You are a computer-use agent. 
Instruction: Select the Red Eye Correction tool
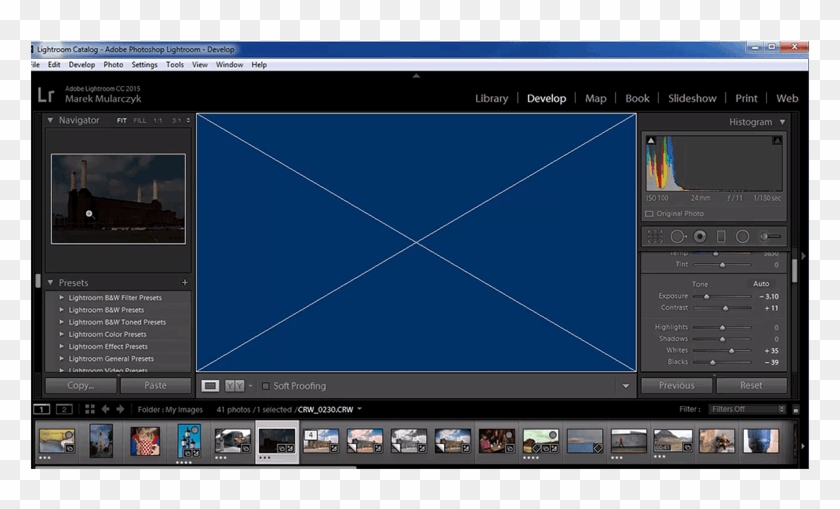pos(700,236)
